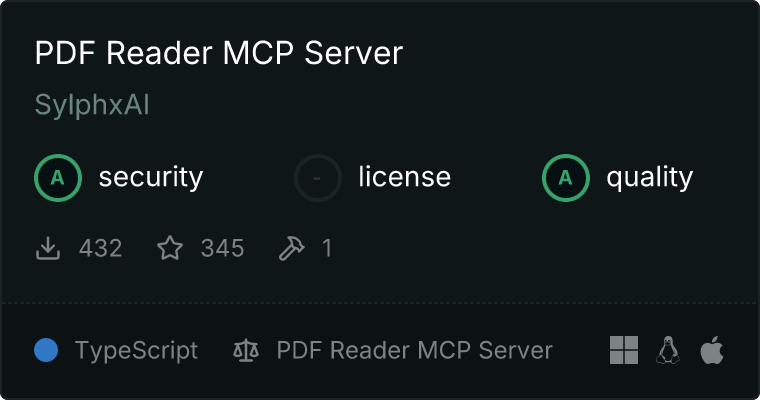Click the Linux penguin icon
Screen dimensions: 760x400
click(668, 350)
